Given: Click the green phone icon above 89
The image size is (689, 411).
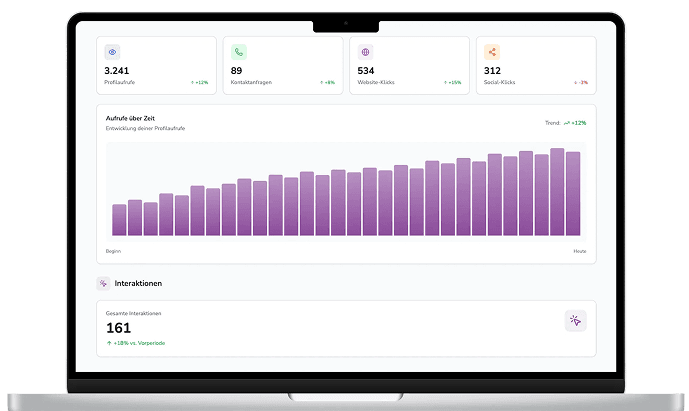Looking at the screenshot, I should tap(239, 52).
